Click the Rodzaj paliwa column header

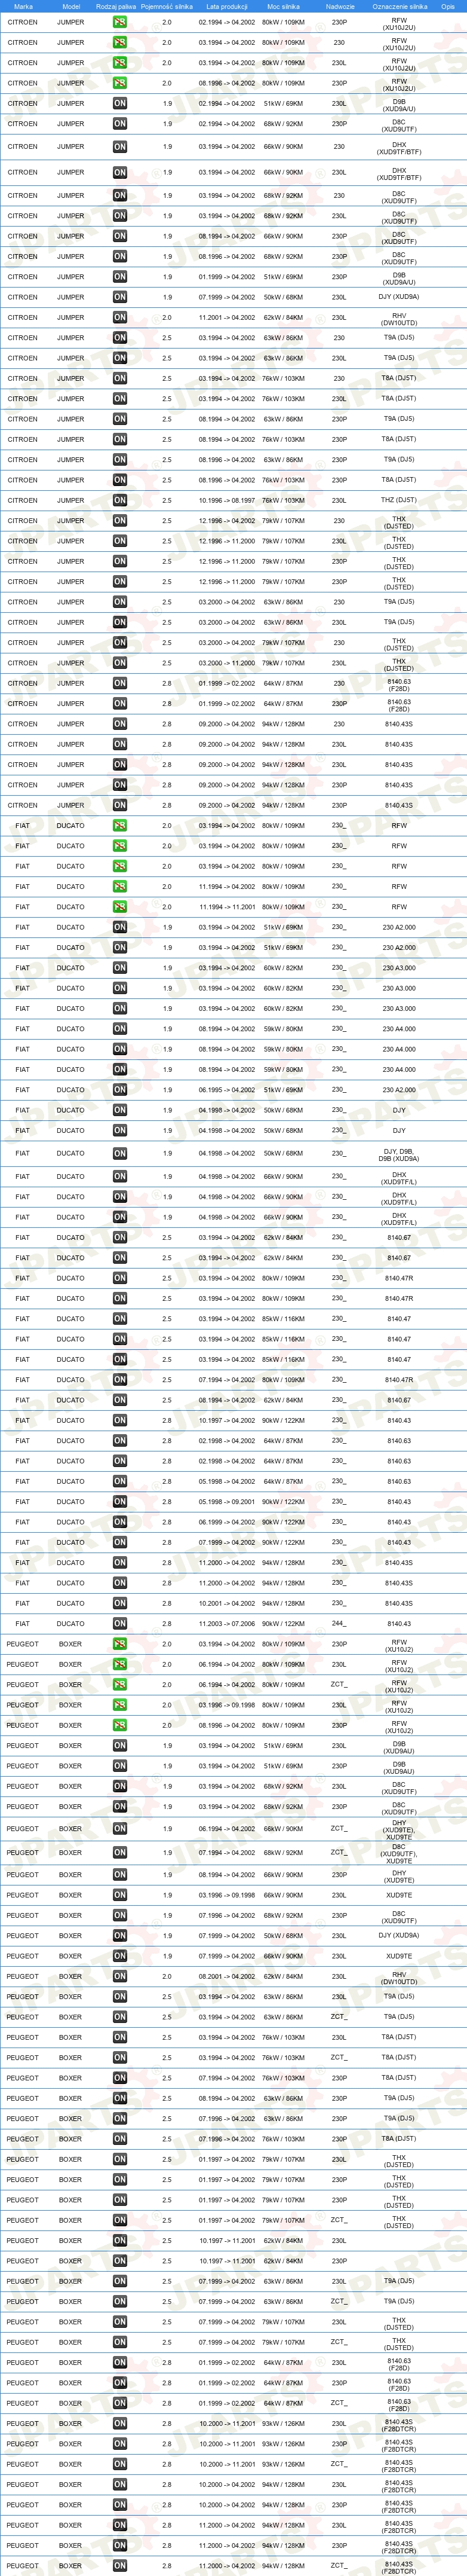(116, 6)
